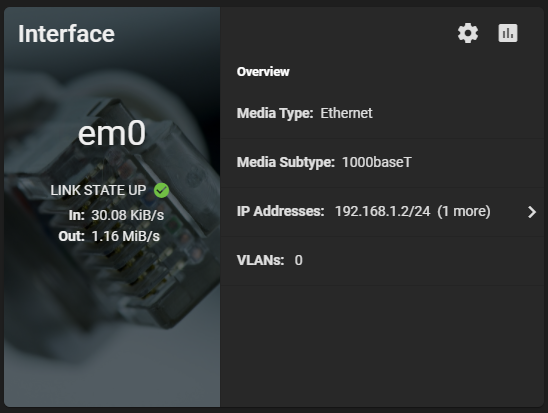The height and width of the screenshot is (413, 548).
Task: Click the VLANs count 0
Action: pos(298,261)
